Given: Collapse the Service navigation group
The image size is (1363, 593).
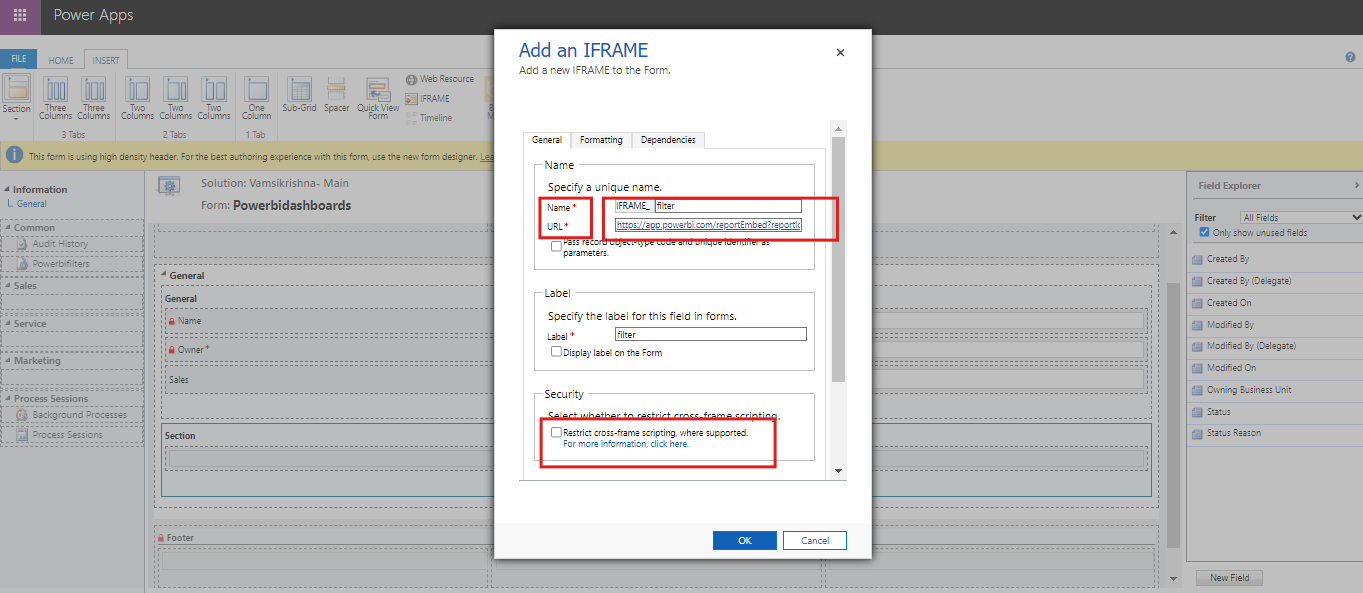Looking at the screenshot, I should (7, 324).
